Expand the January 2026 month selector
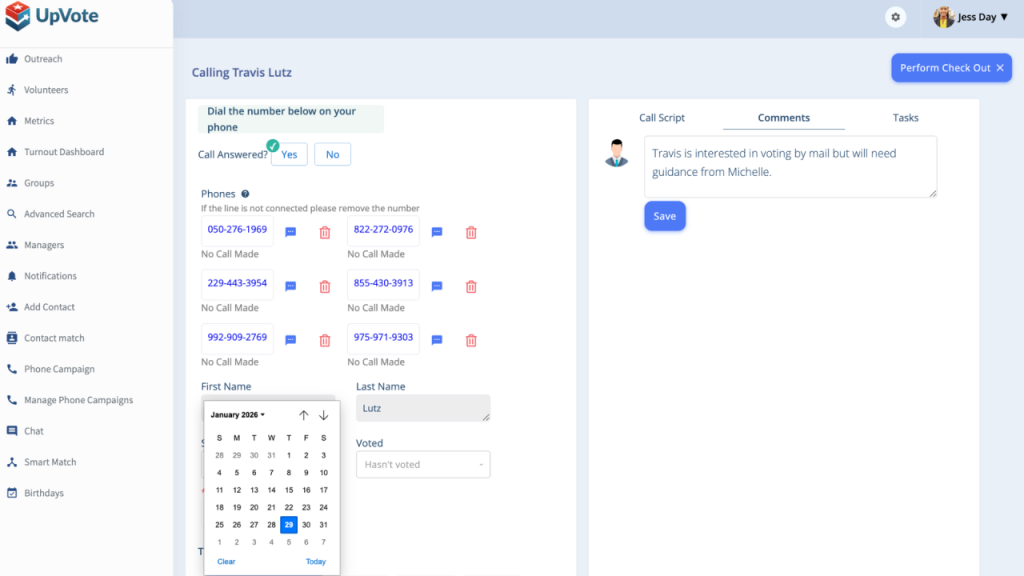 (238, 415)
